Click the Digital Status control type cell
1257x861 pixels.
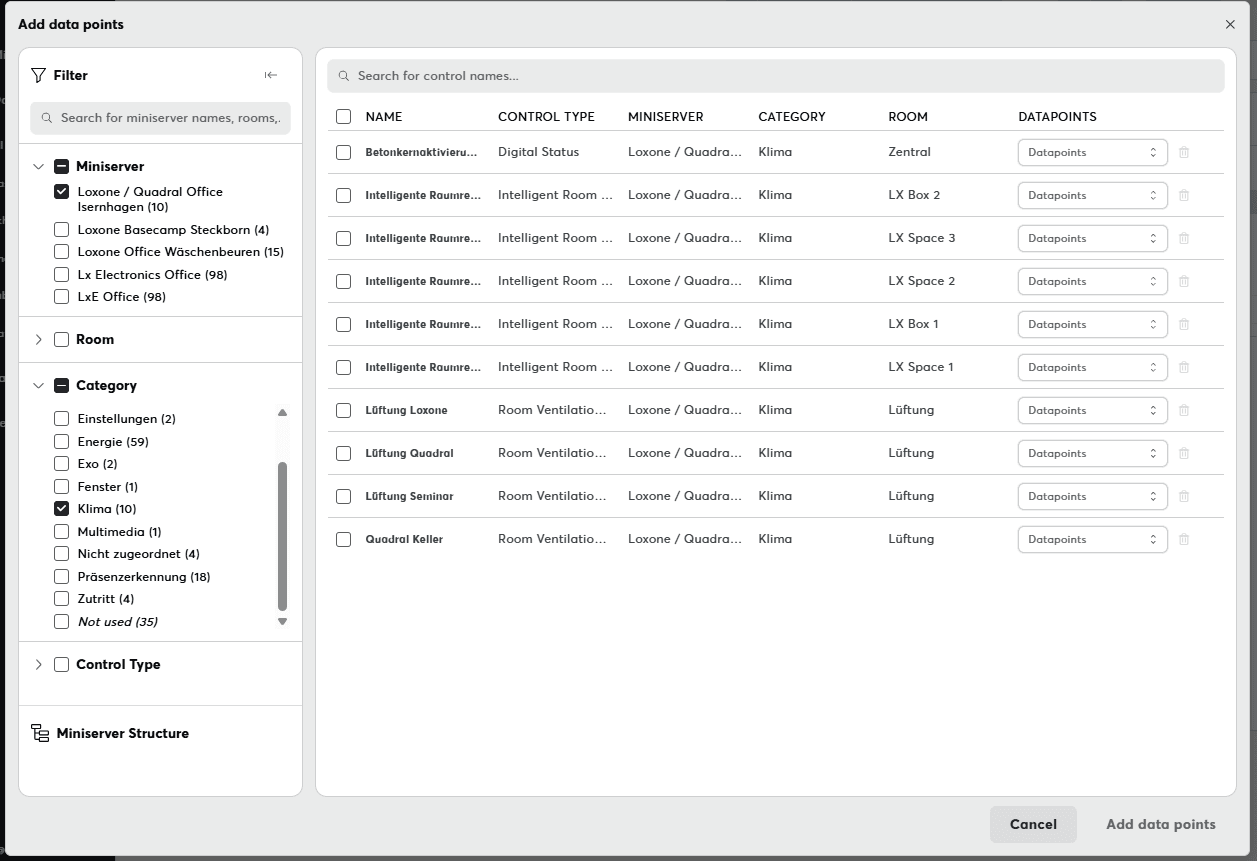click(x=538, y=152)
